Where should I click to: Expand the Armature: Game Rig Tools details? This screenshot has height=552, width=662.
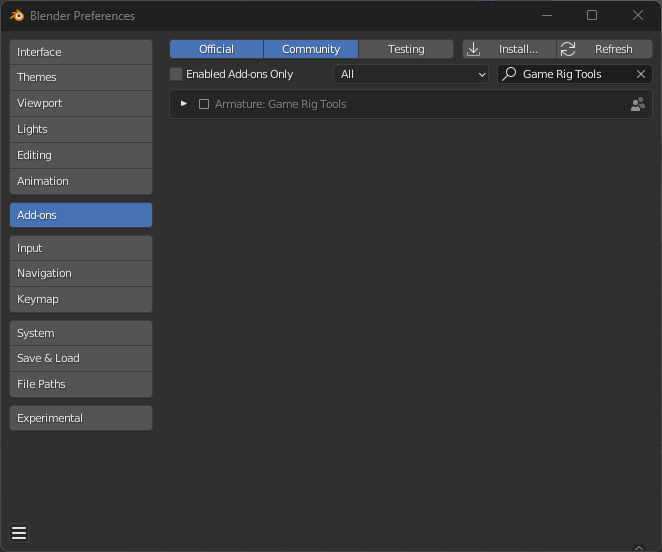click(x=184, y=103)
